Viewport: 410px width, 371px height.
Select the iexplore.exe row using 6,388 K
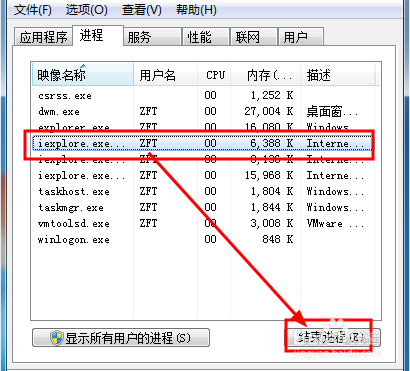(x=202, y=144)
